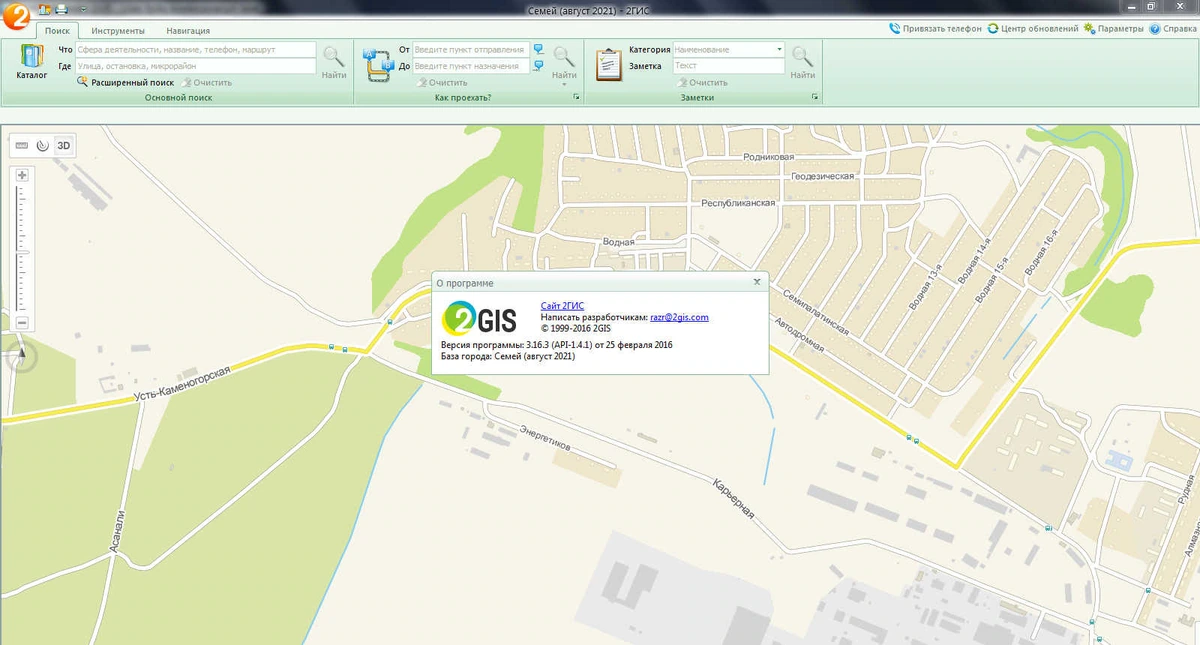Image resolution: width=1200 pixels, height=645 pixels.
Task: Click the 2GIS logo in the about dialog
Action: (x=480, y=318)
